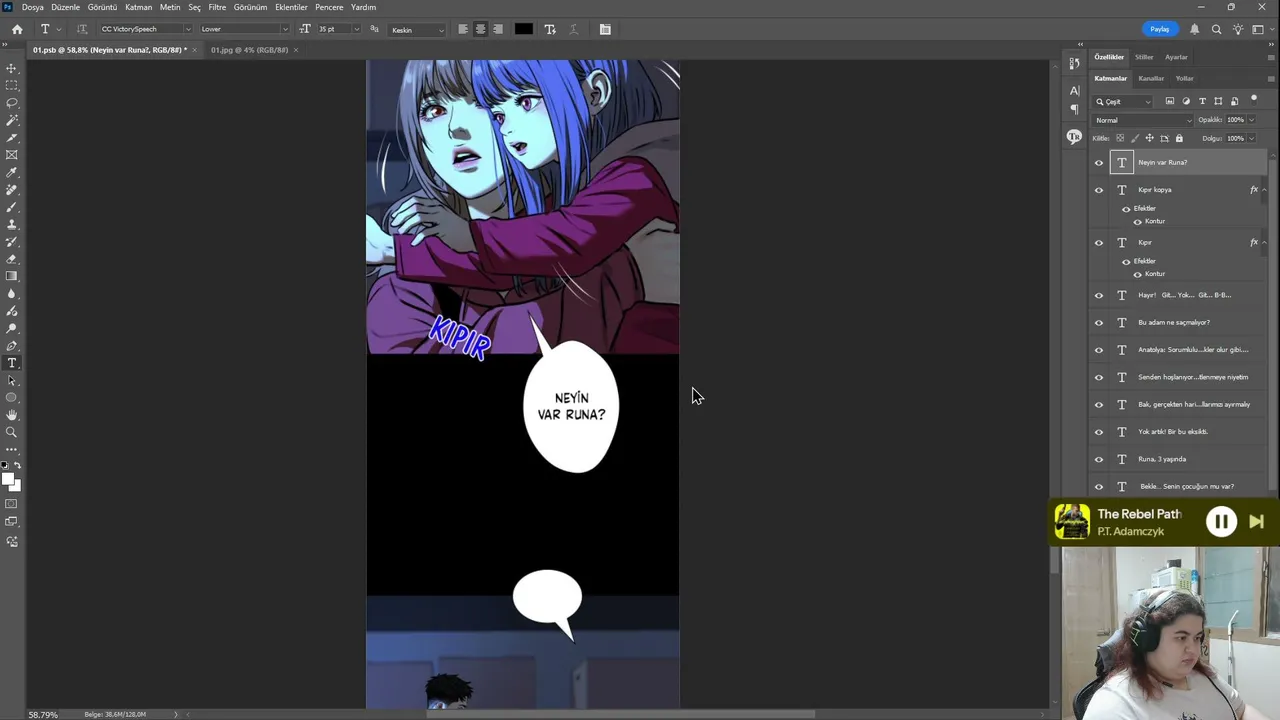Open the font style dropdown 'Lower'
Image resolution: width=1280 pixels, height=720 pixels.
(244, 29)
